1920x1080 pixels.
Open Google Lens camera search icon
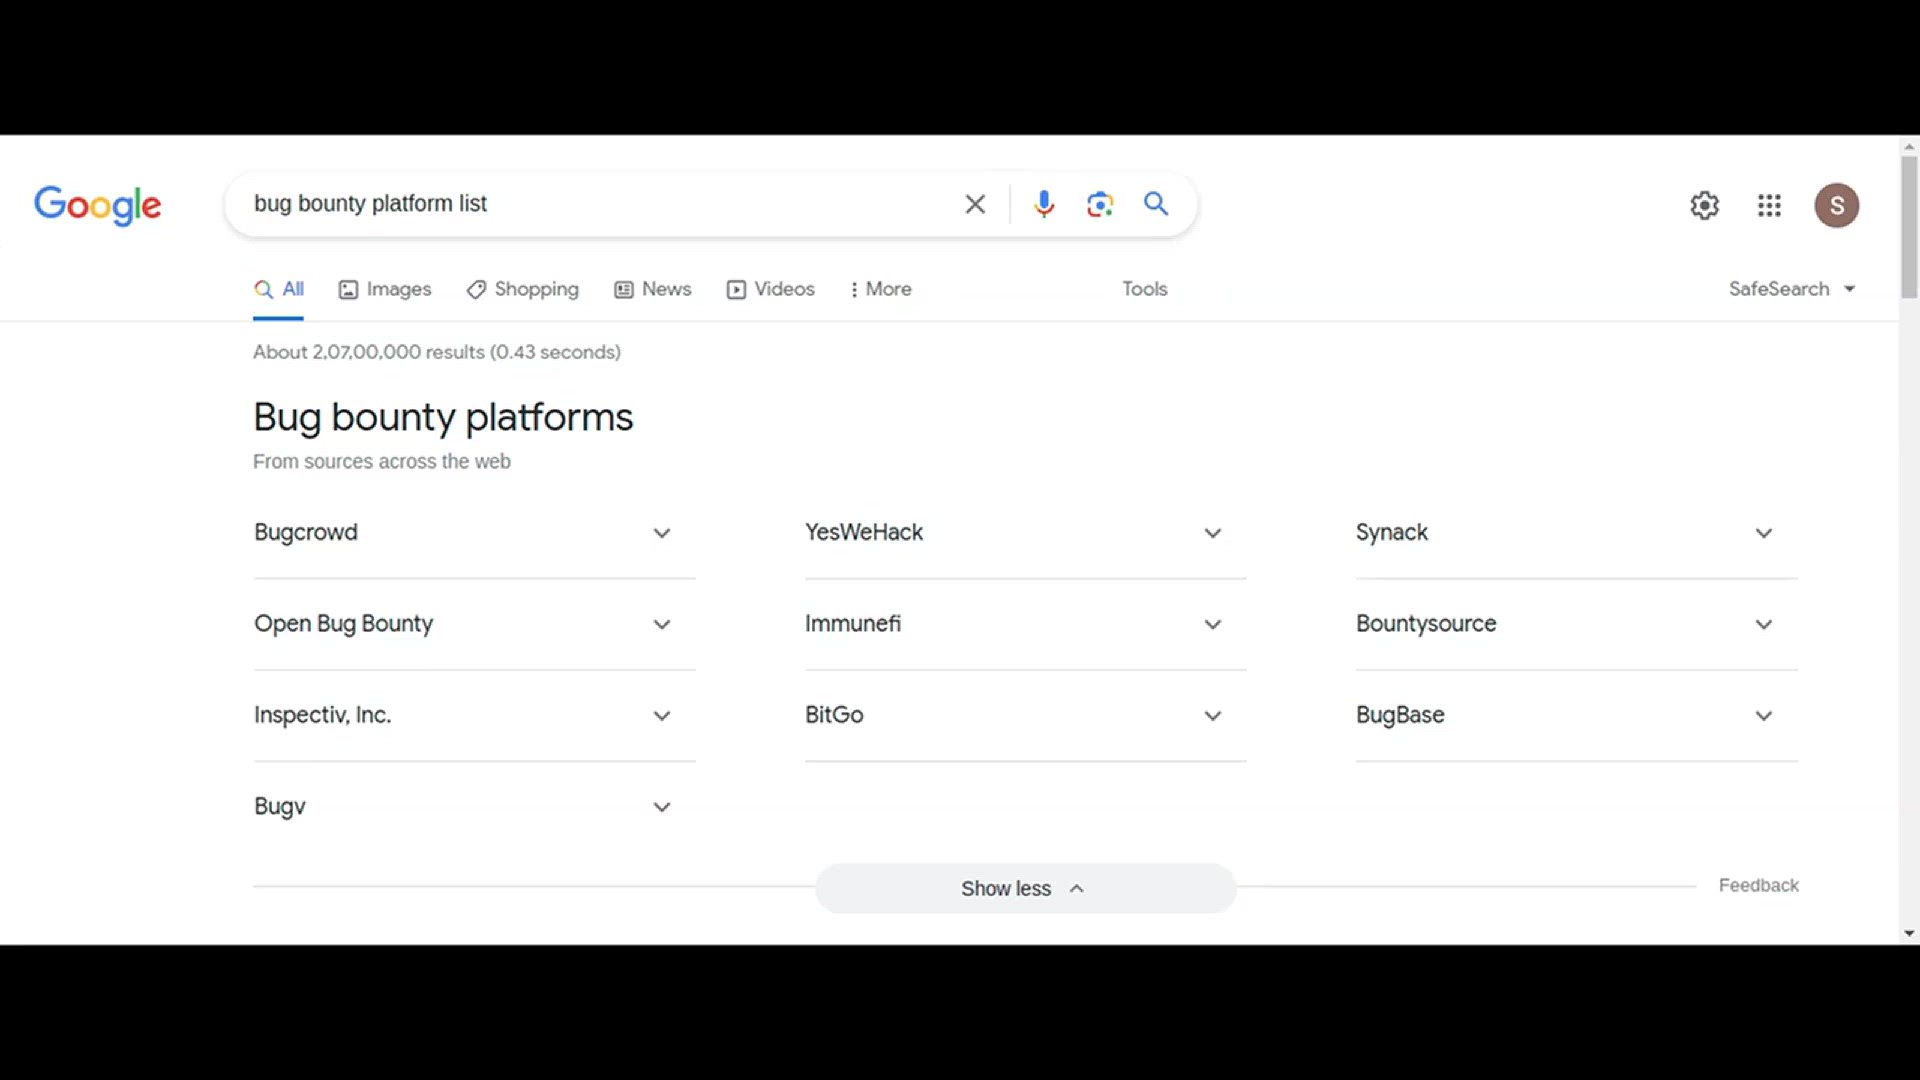pyautogui.click(x=1099, y=204)
